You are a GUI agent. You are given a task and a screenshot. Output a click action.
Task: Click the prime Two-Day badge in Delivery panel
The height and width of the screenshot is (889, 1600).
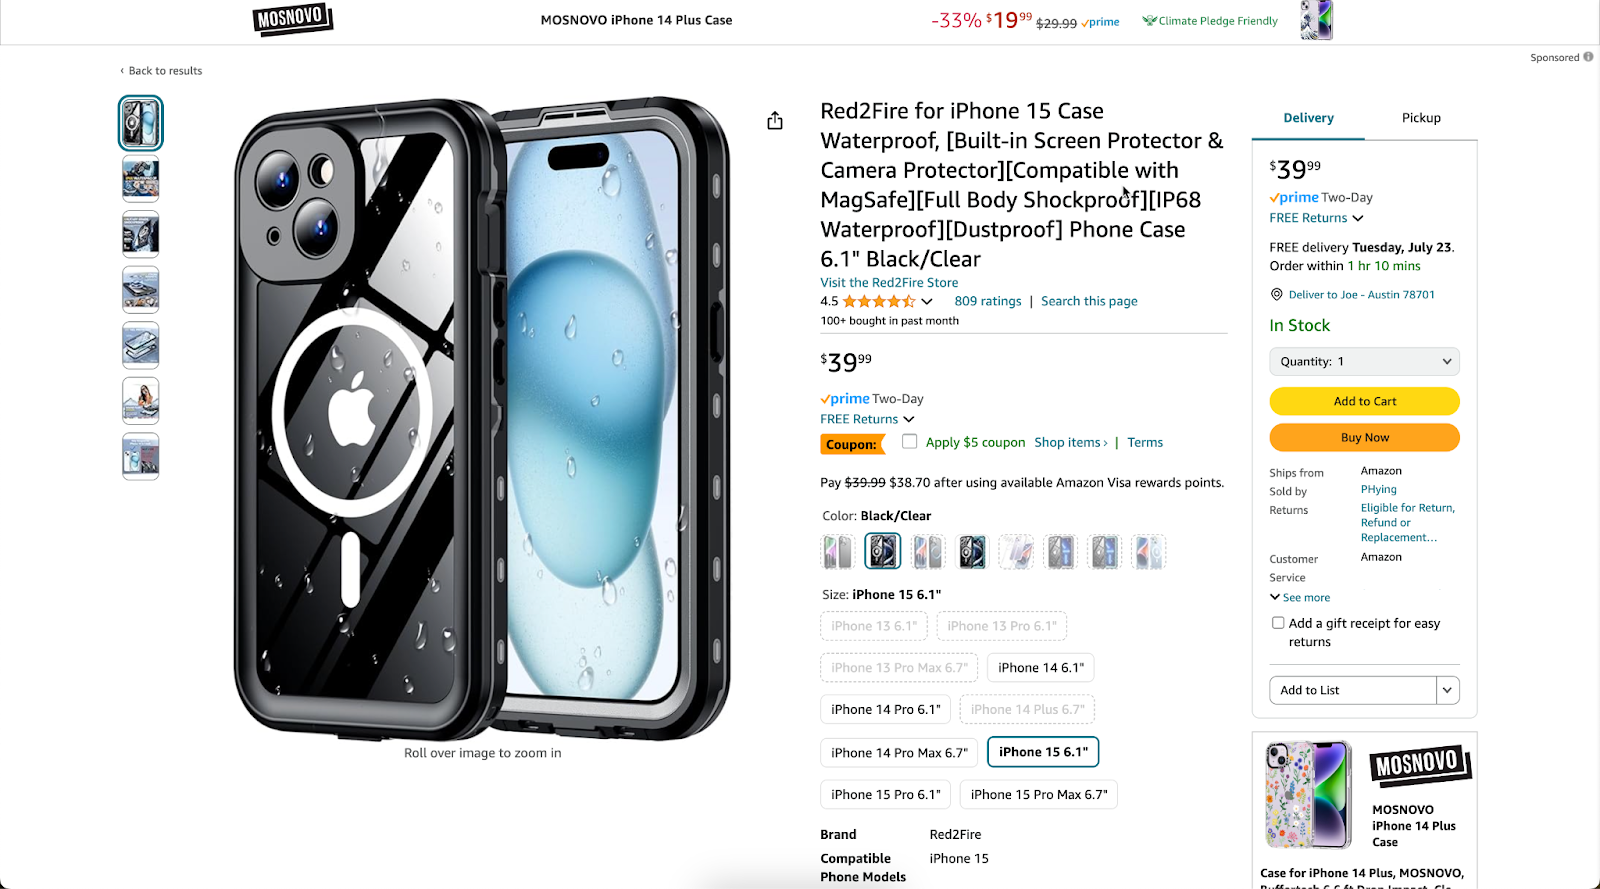coord(1294,197)
